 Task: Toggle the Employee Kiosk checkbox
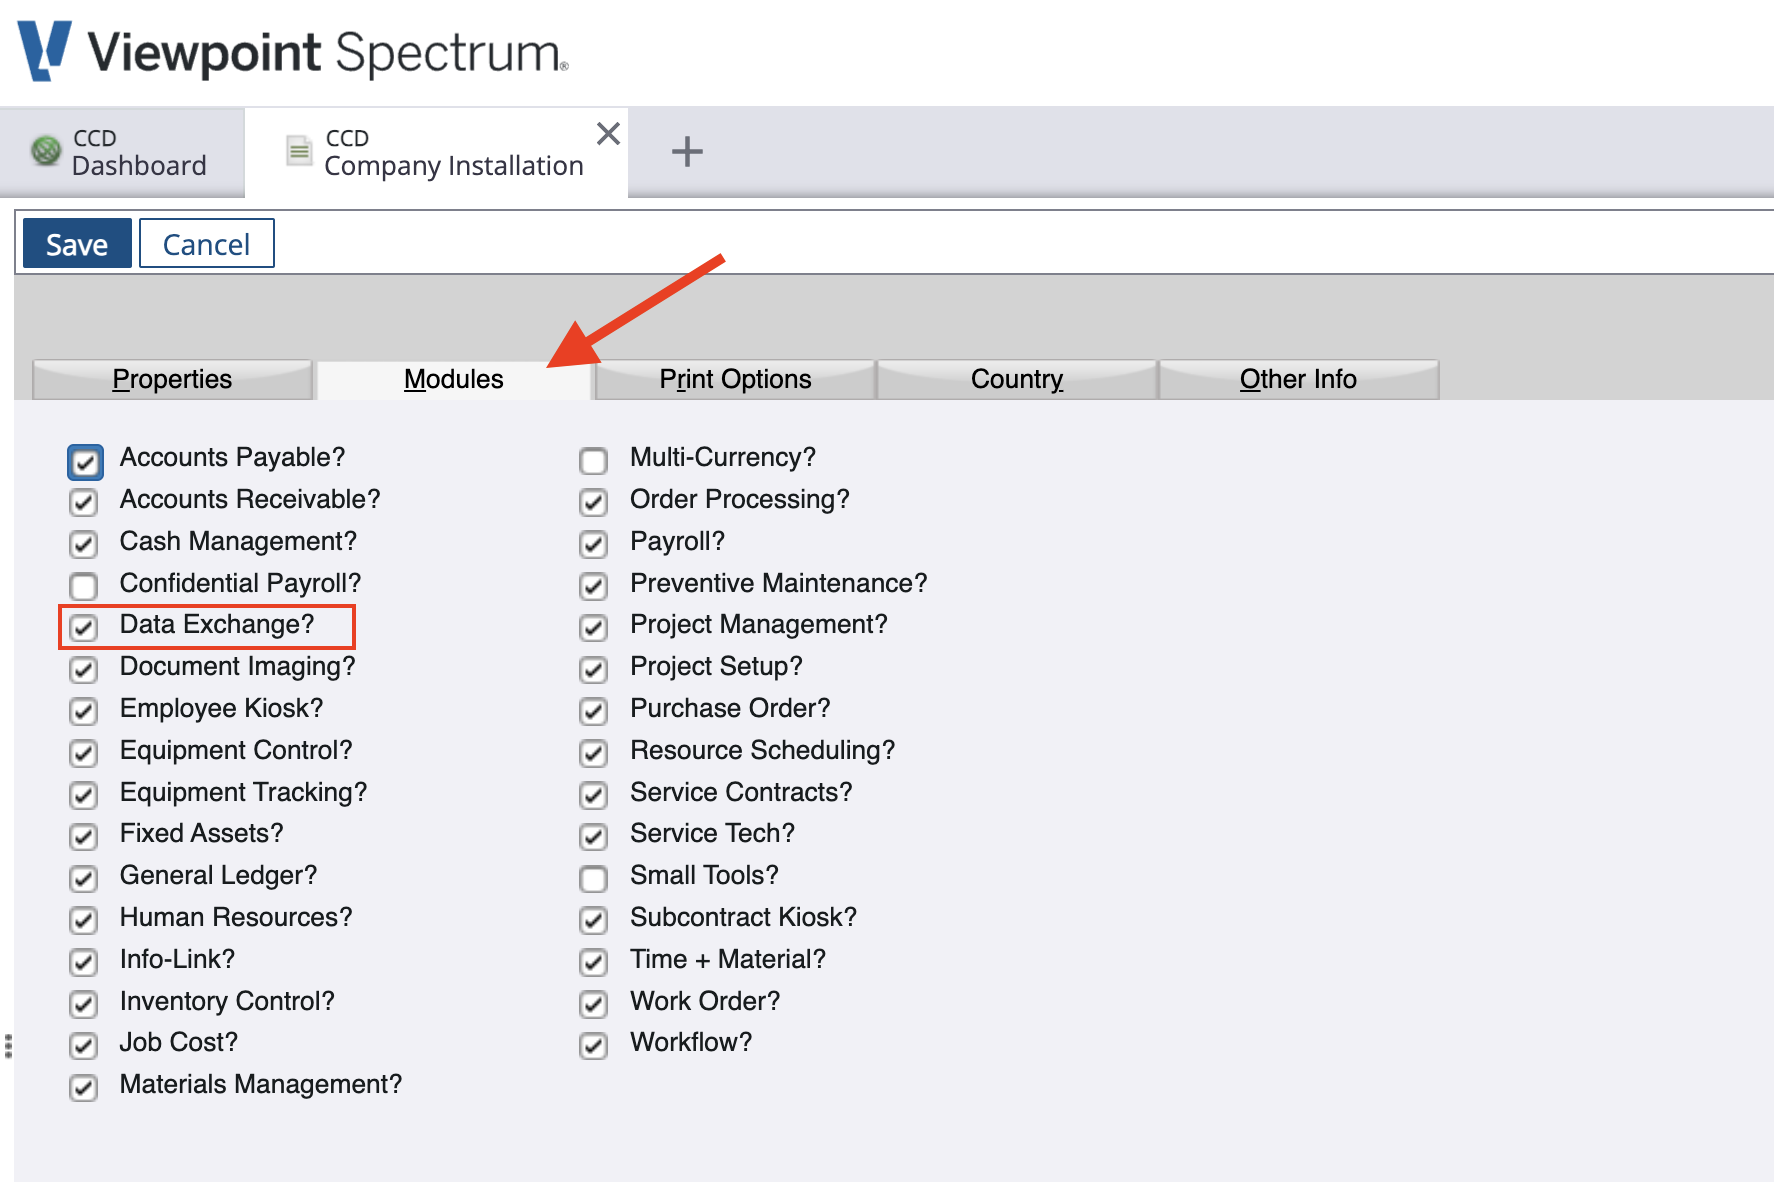(84, 711)
